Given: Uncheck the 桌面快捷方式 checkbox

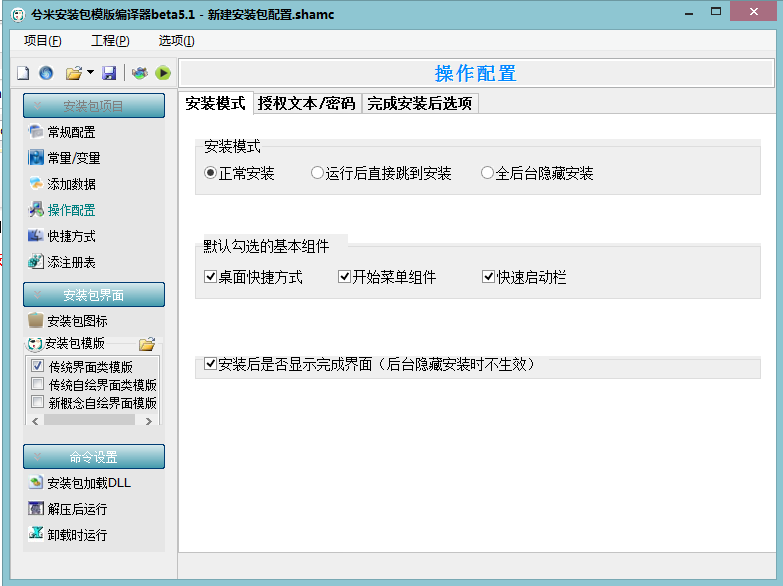Looking at the screenshot, I should [x=211, y=277].
